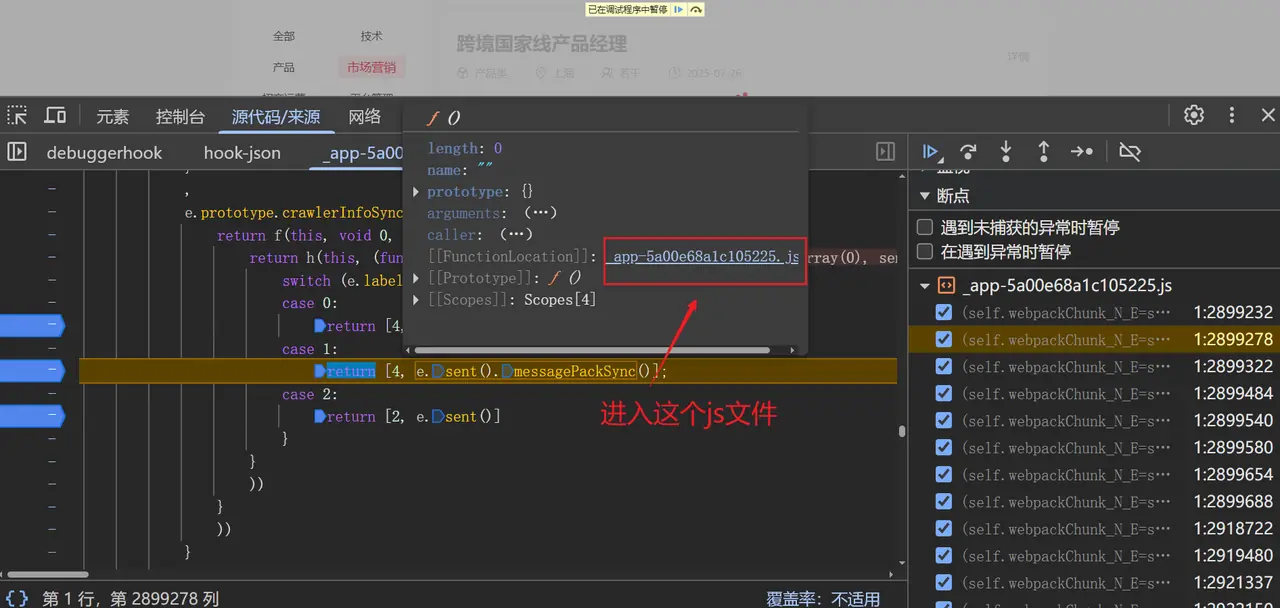1280x608 pixels.
Task: Step over next function call
Action: pyautogui.click(x=968, y=152)
